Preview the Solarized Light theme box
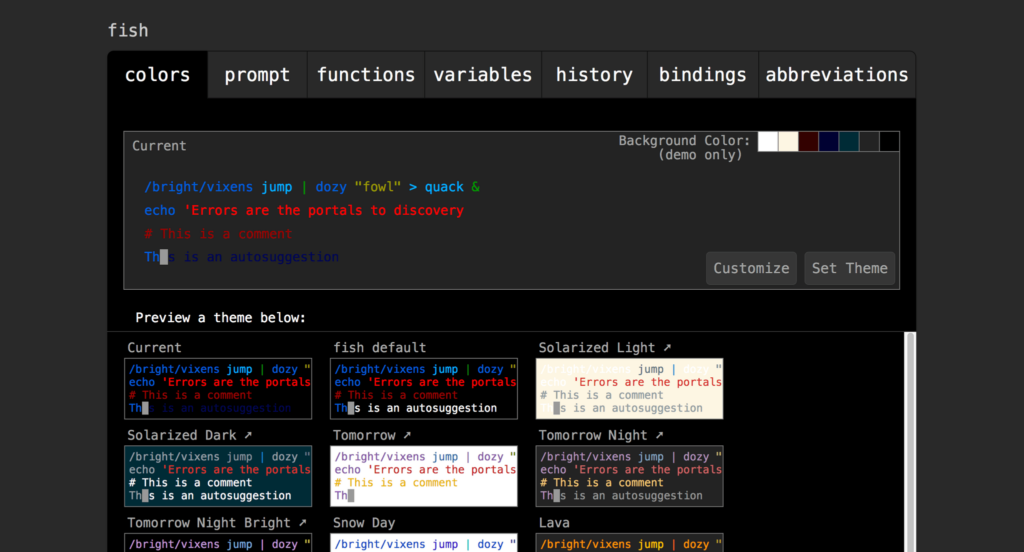 (630, 389)
